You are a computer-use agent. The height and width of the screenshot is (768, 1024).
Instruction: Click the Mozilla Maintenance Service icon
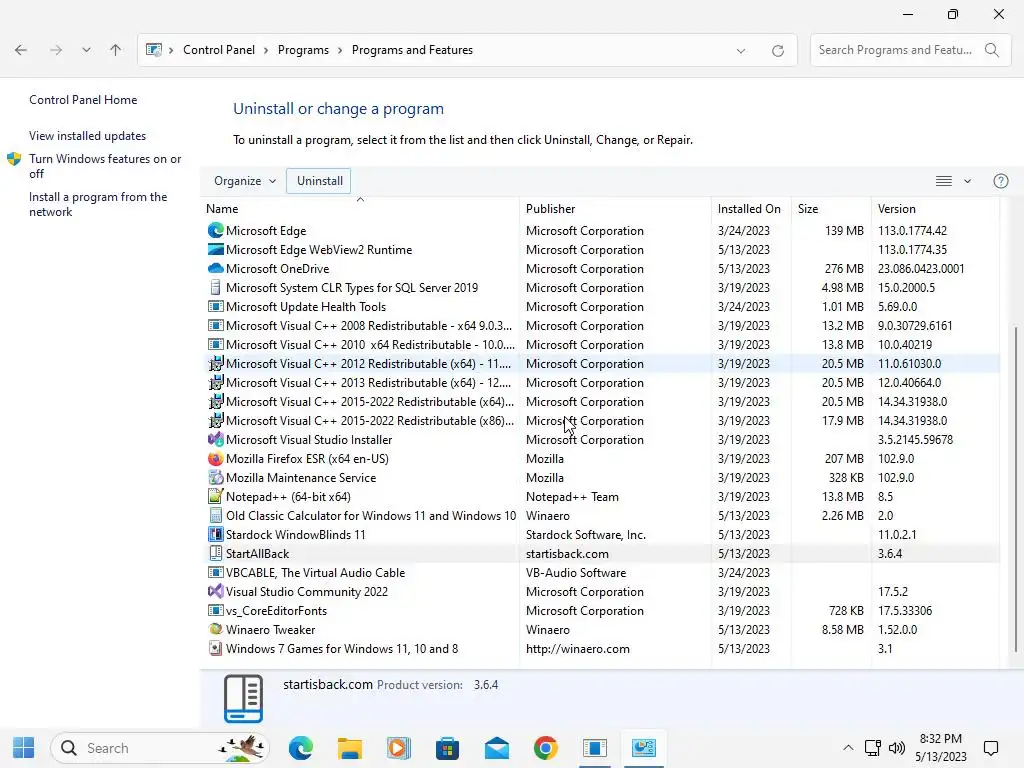coord(216,477)
